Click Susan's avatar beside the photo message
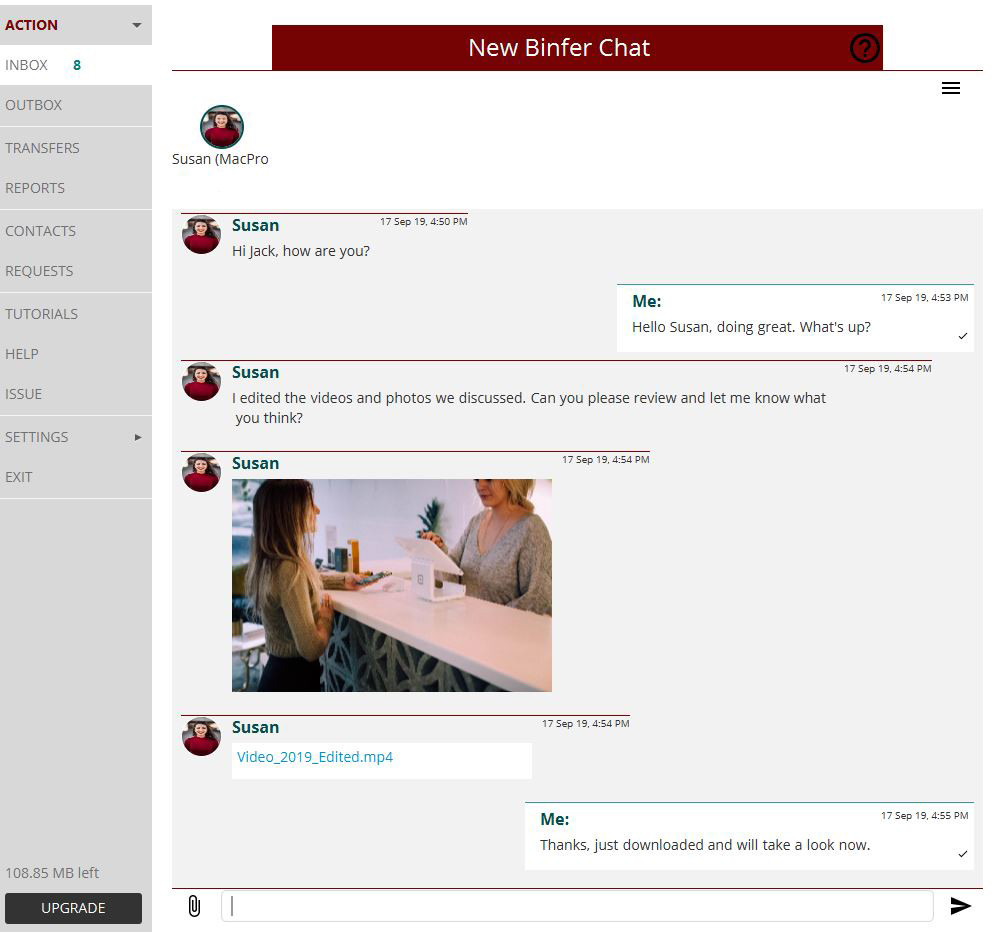 (x=201, y=472)
